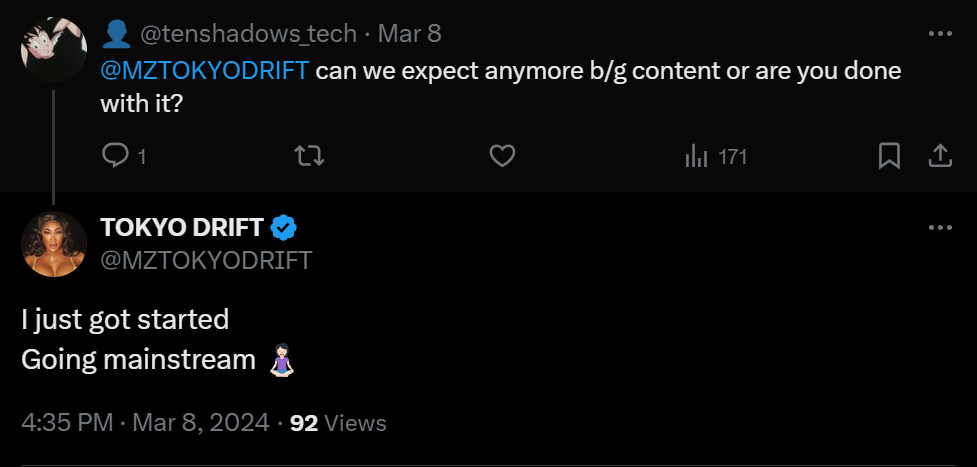
Task: Click the gray @MZTOKYODRIFT handle under name
Action: (x=206, y=260)
